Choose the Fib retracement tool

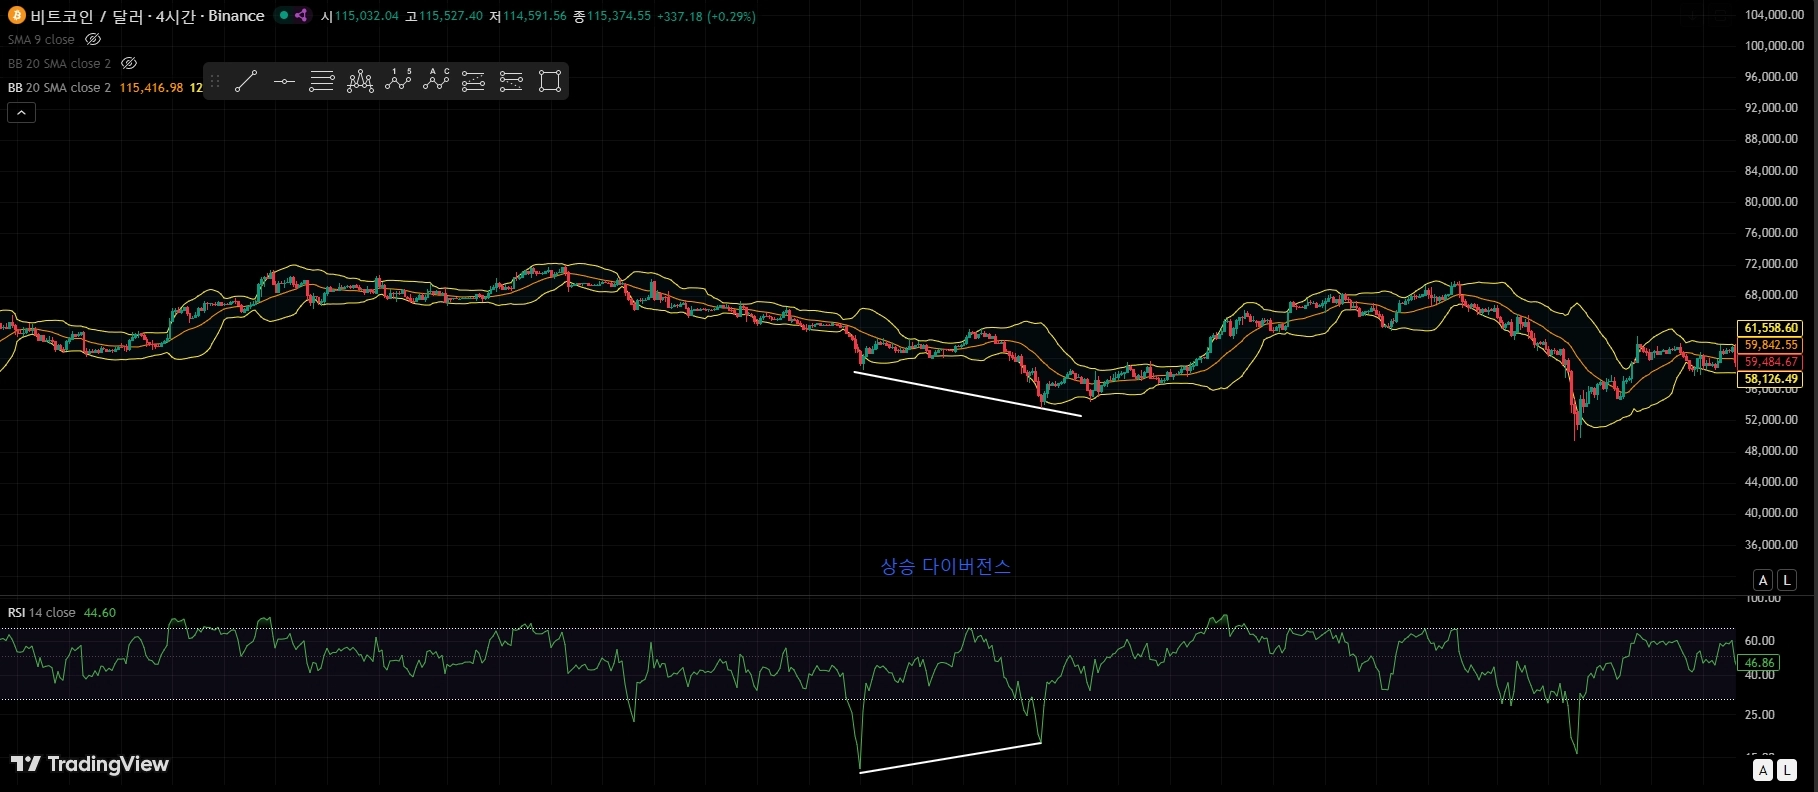pyautogui.click(x=322, y=82)
